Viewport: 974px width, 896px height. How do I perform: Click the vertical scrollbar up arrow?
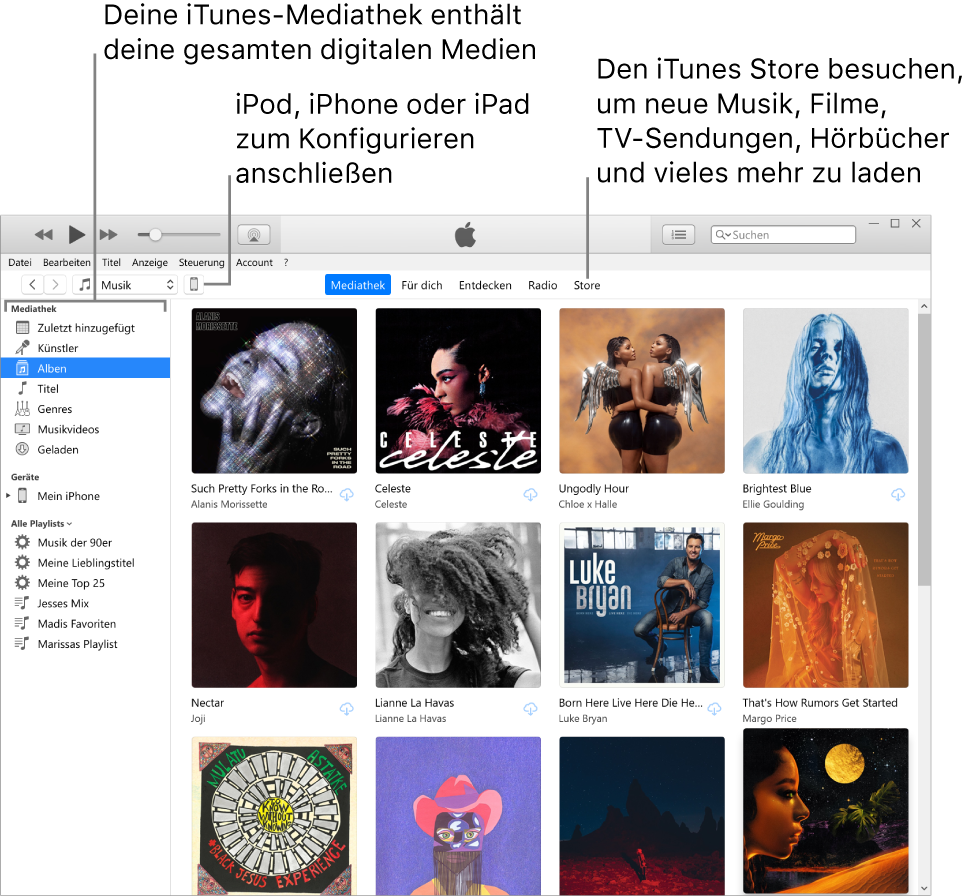(924, 306)
